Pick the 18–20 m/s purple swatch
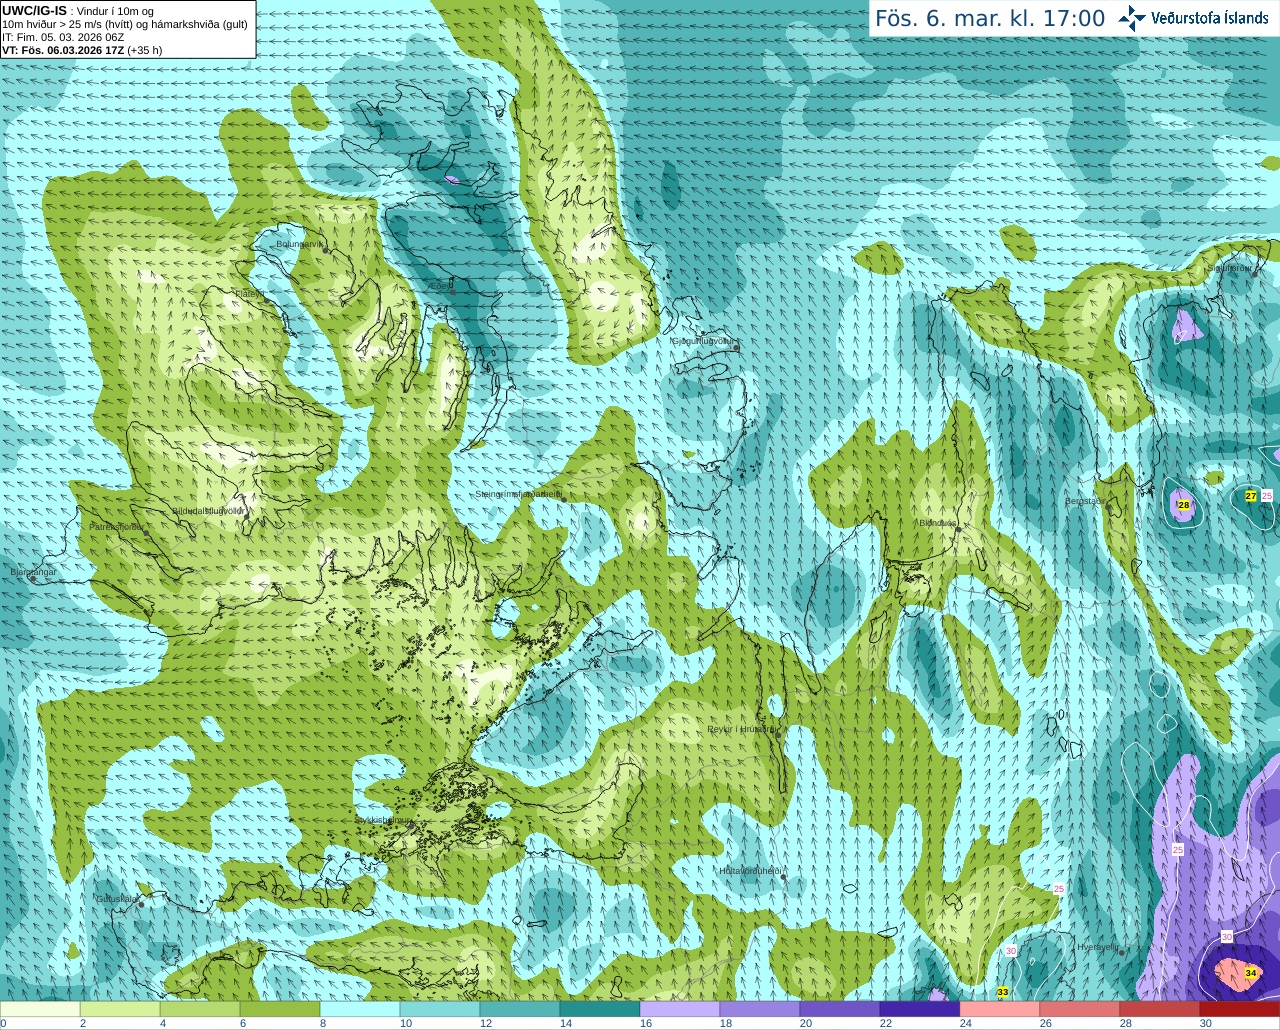The width and height of the screenshot is (1280, 1030). click(760, 1009)
